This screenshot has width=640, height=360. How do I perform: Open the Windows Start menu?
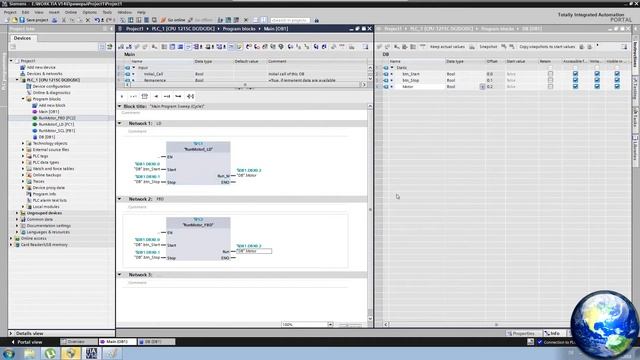(9, 353)
